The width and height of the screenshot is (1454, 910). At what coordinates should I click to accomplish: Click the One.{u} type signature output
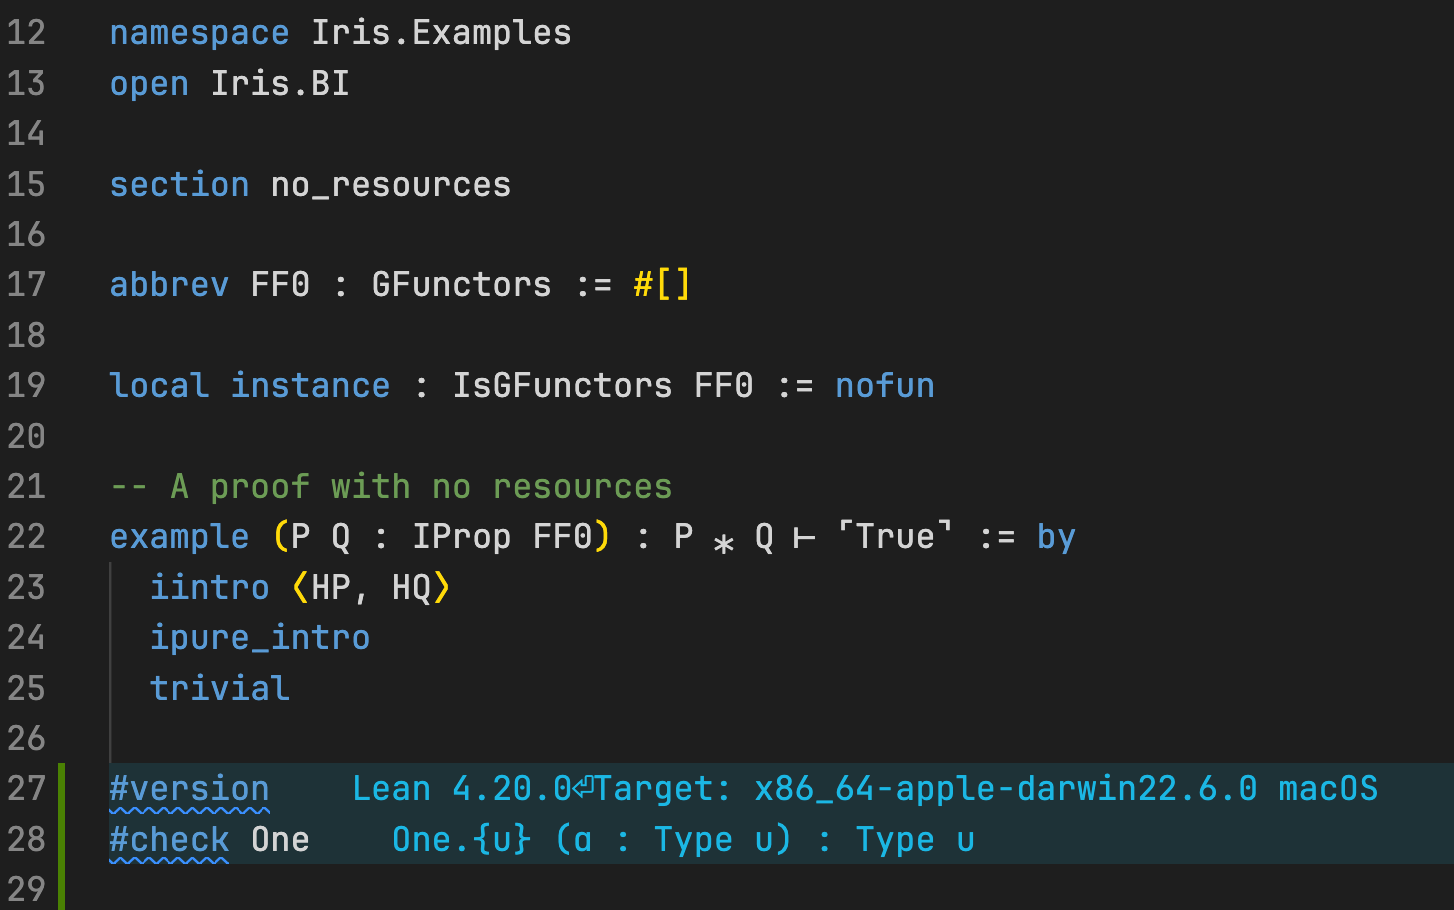[682, 839]
